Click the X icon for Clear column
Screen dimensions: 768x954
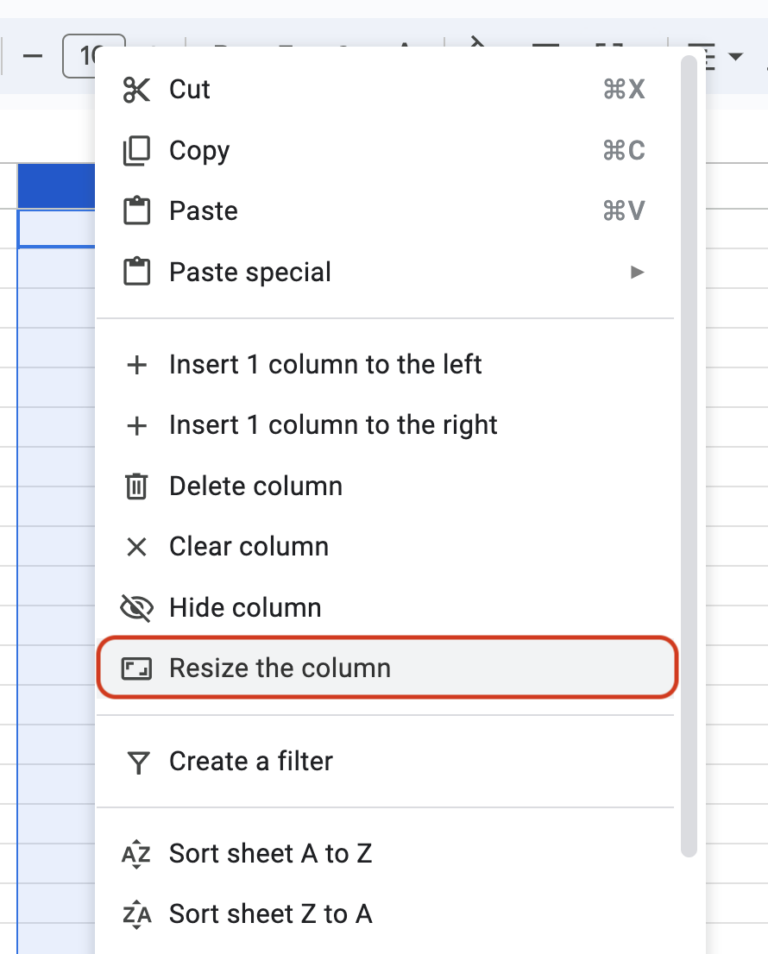click(x=136, y=546)
